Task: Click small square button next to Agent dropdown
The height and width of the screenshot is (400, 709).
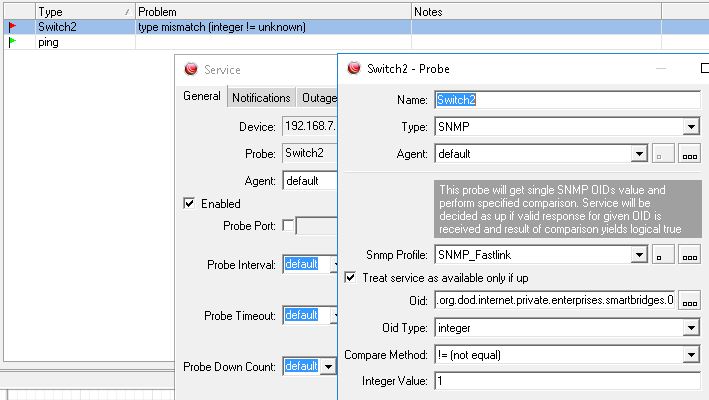Action: pos(663,154)
